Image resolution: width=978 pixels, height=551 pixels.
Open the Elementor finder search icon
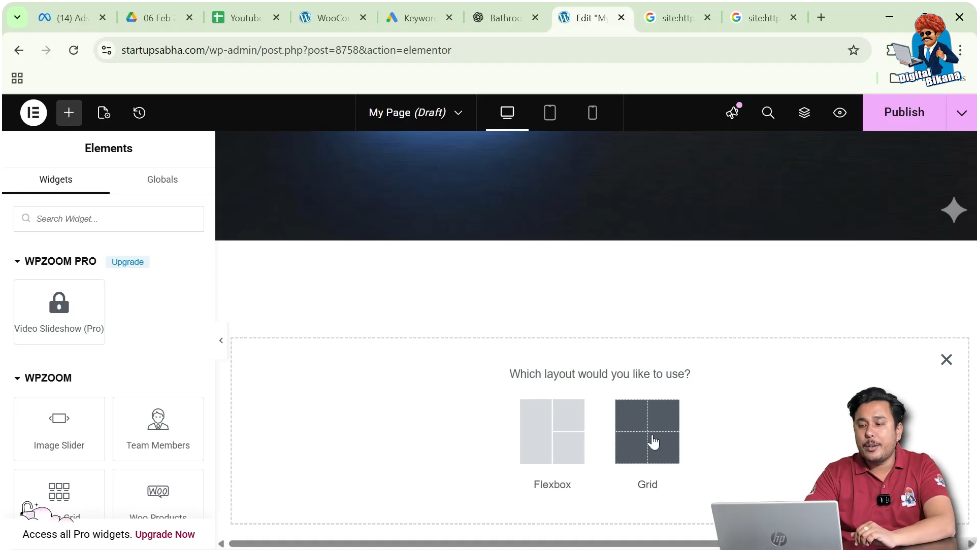(x=768, y=112)
